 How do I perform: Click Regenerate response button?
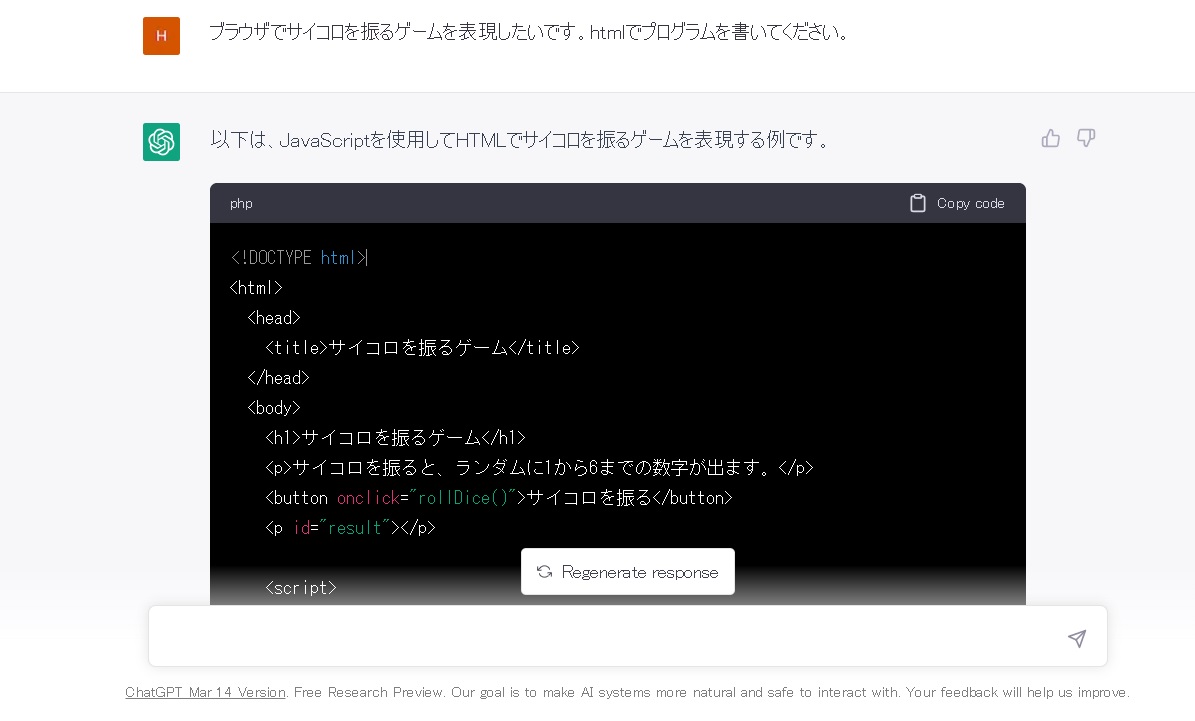628,572
